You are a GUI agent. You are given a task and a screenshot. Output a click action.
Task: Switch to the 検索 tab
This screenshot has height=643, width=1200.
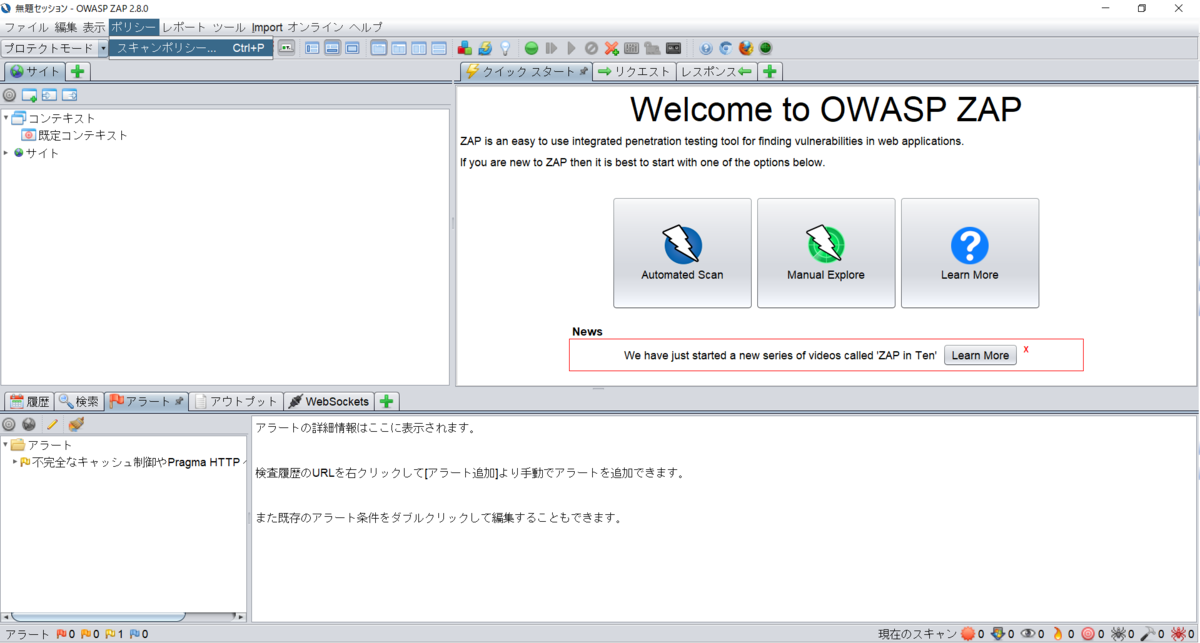79,401
